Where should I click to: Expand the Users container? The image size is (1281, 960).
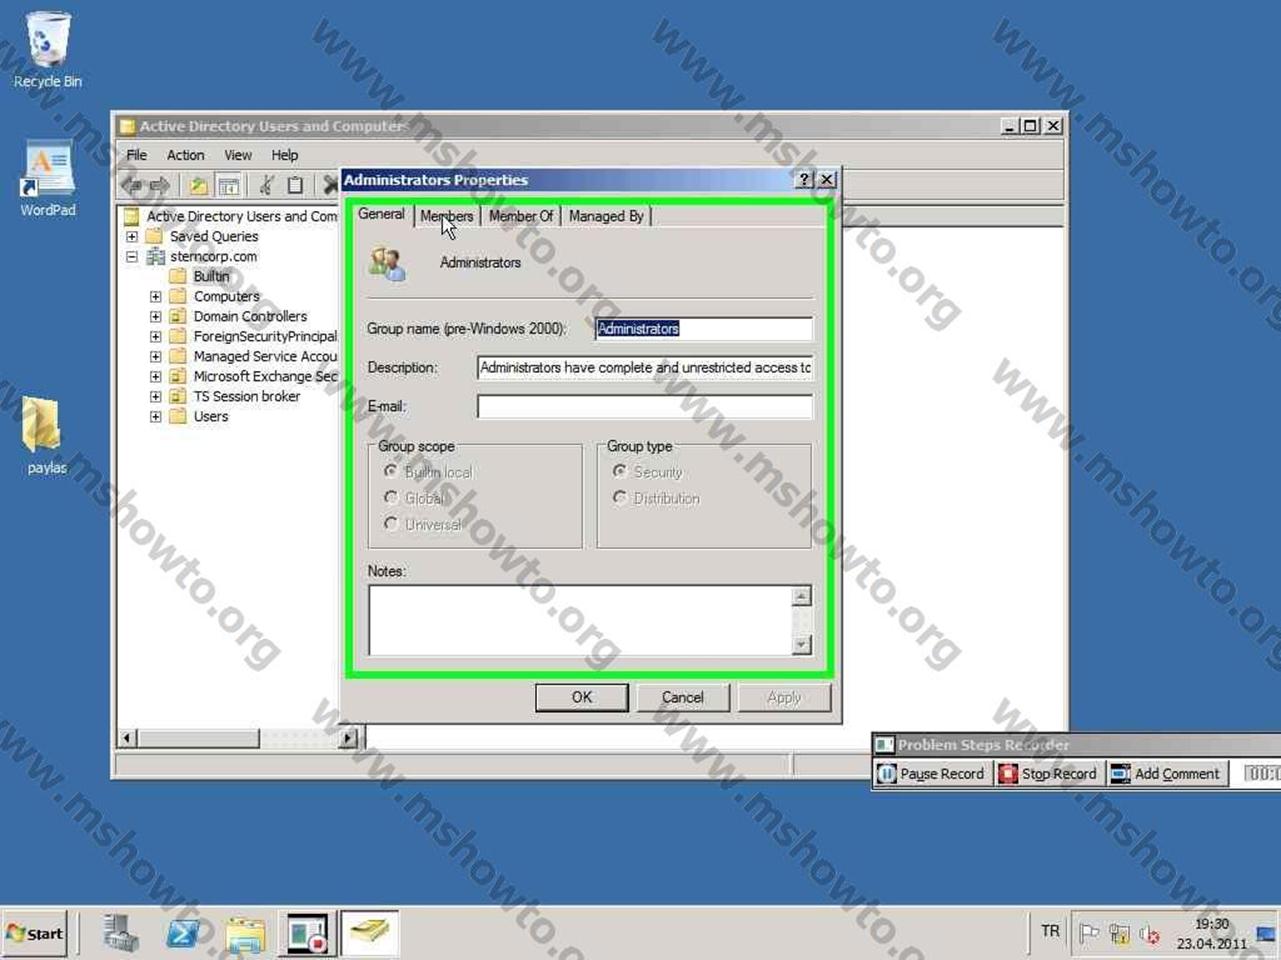pyautogui.click(x=155, y=417)
